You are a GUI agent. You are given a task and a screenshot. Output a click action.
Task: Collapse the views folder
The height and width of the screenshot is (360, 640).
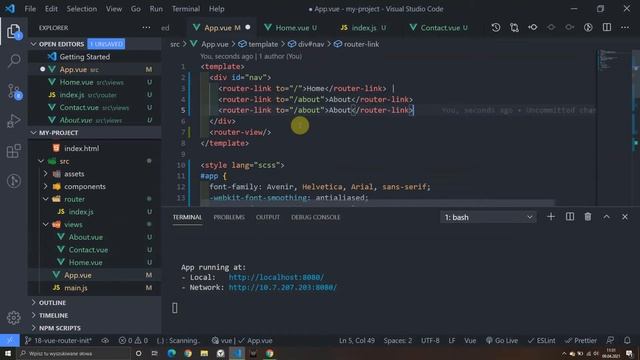(46, 224)
